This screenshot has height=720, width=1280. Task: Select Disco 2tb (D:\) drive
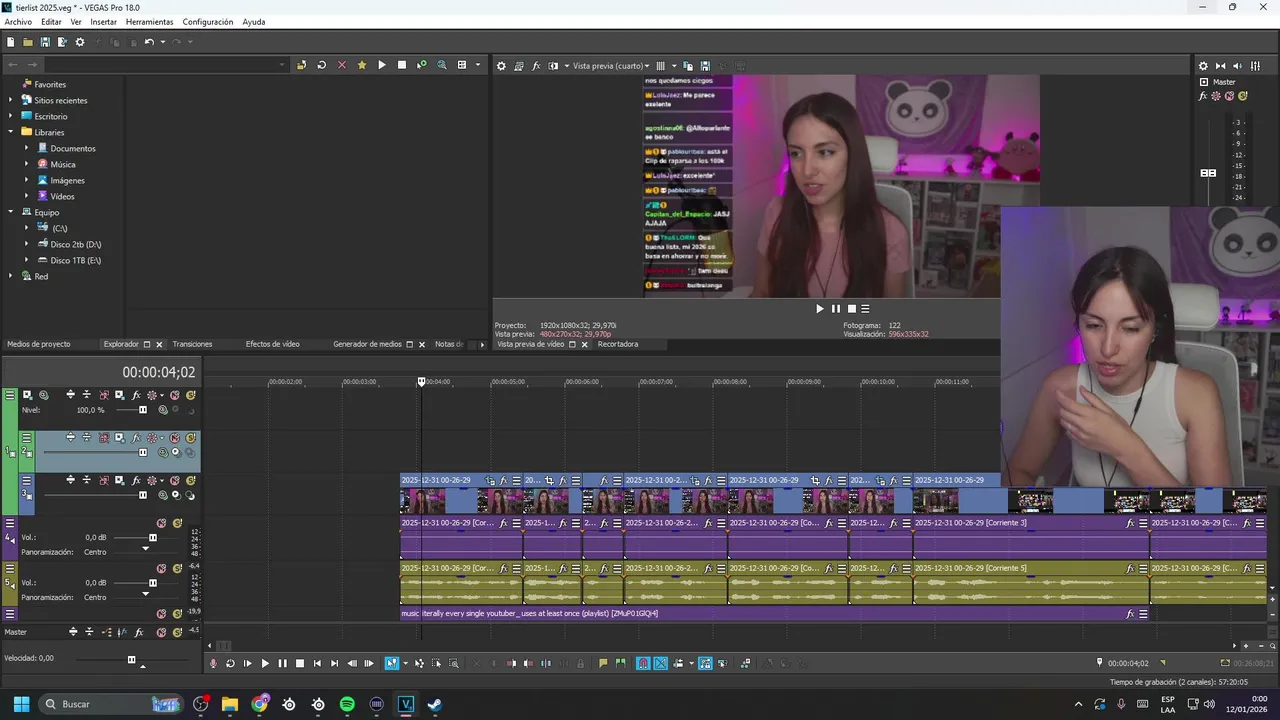[75, 244]
